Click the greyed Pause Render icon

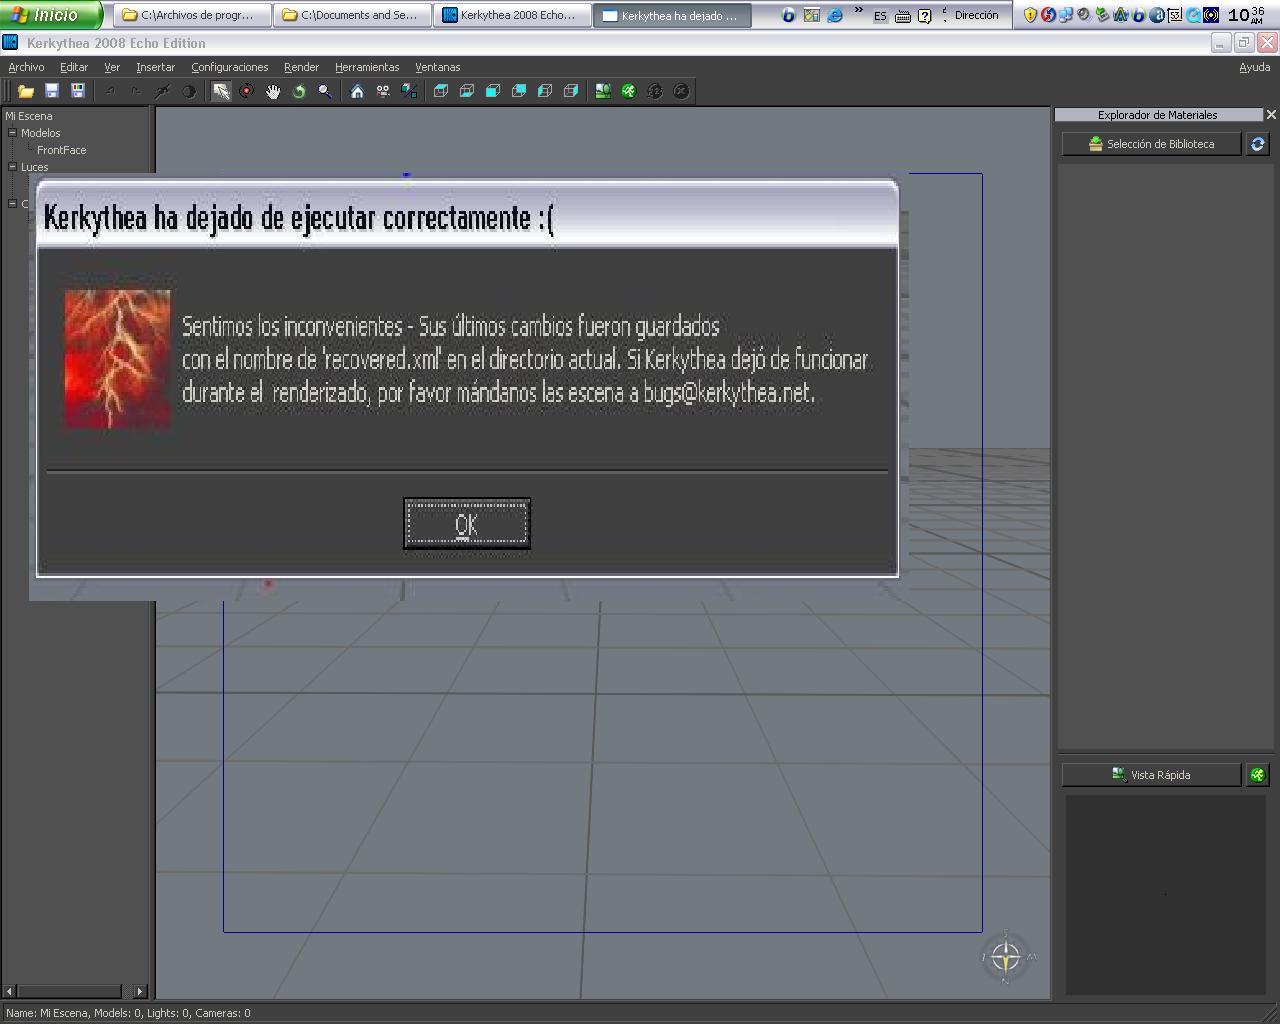point(655,91)
